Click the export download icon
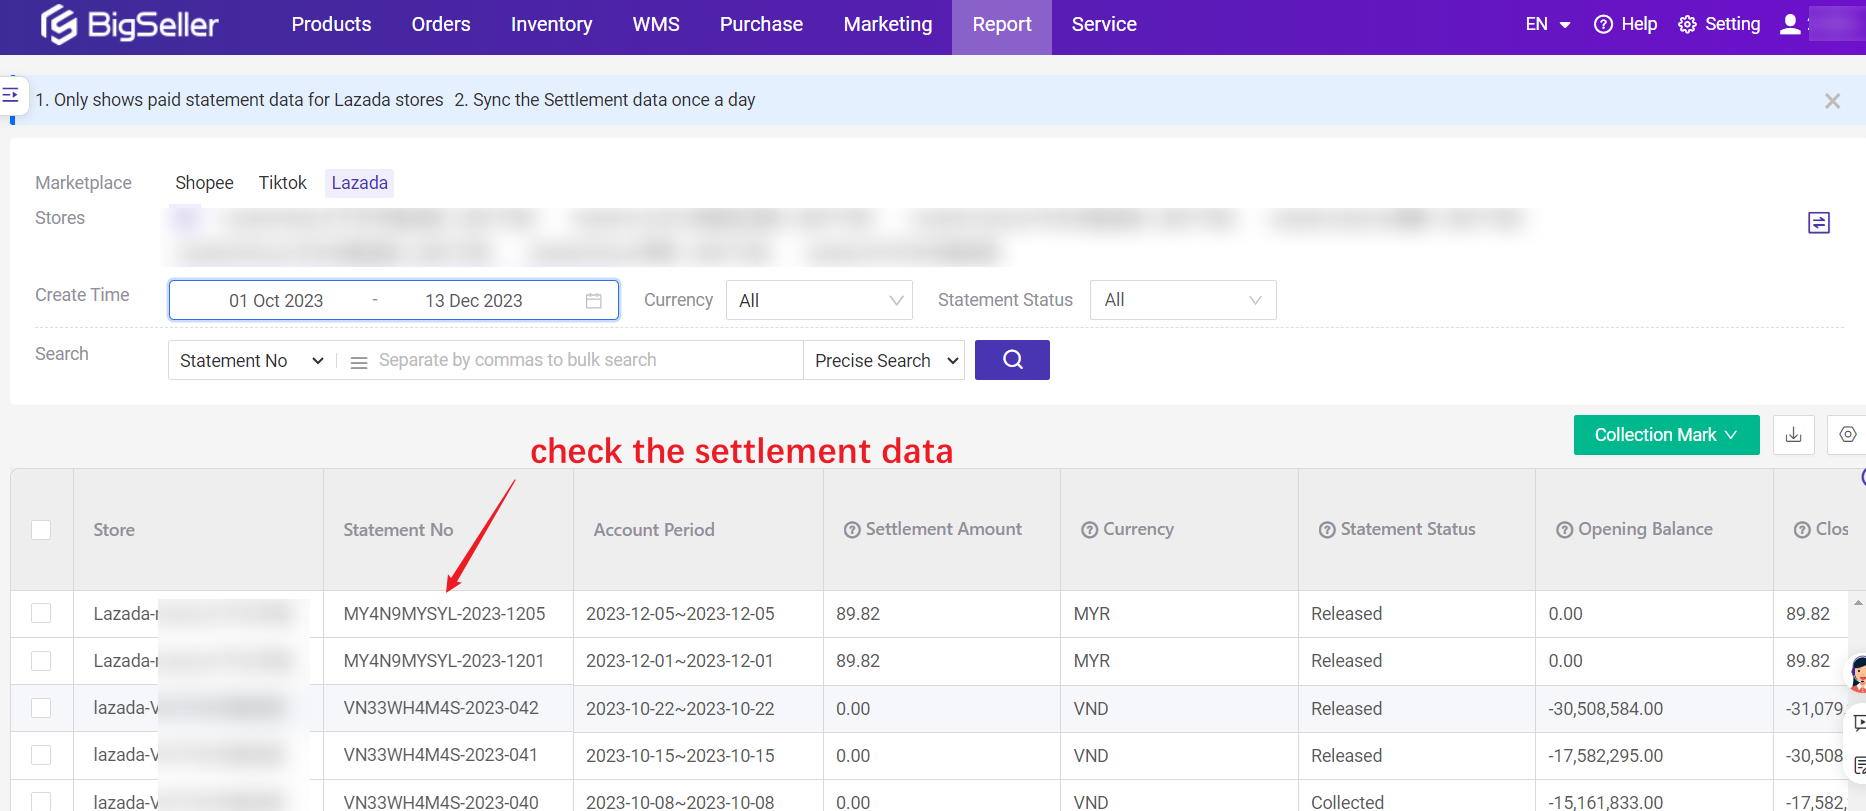 coord(1794,435)
